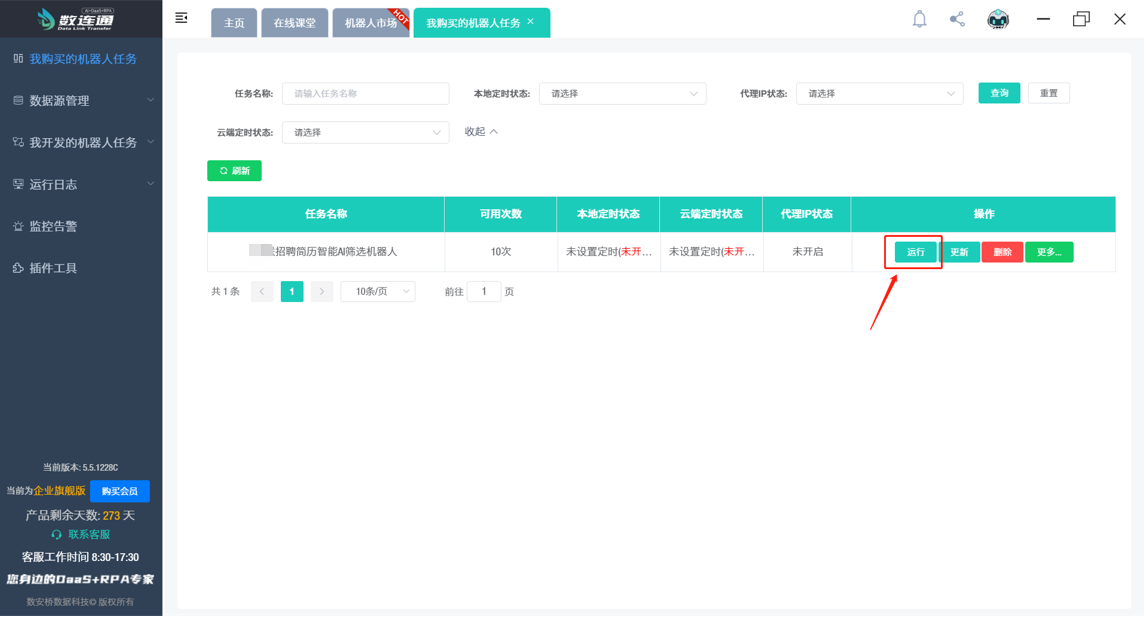Click the 刷新 refresh button
The height and width of the screenshot is (618, 1144).
pyautogui.click(x=234, y=170)
